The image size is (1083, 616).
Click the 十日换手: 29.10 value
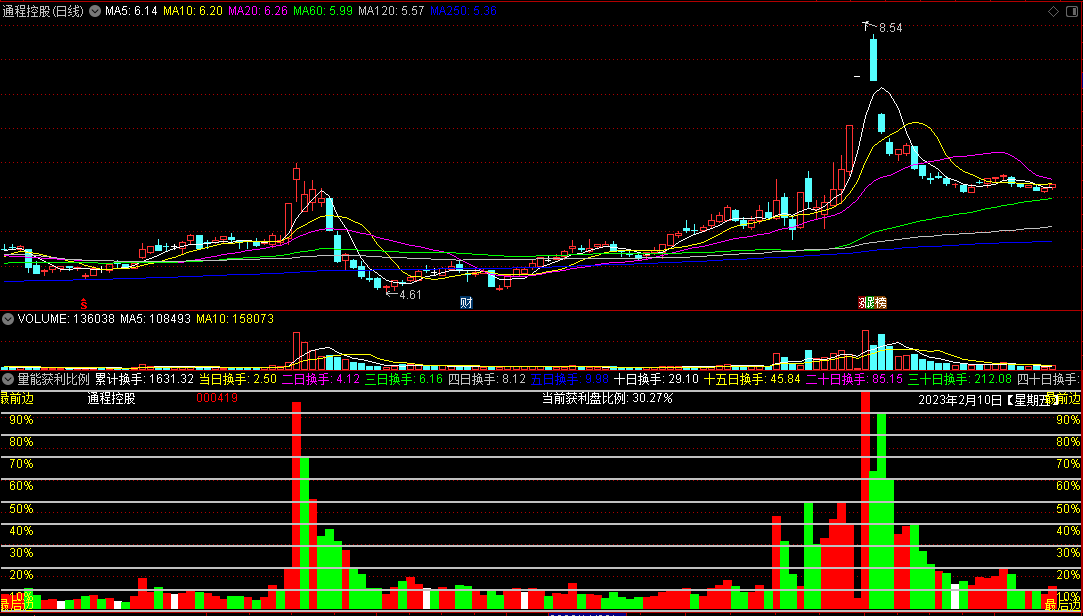[x=656, y=379]
